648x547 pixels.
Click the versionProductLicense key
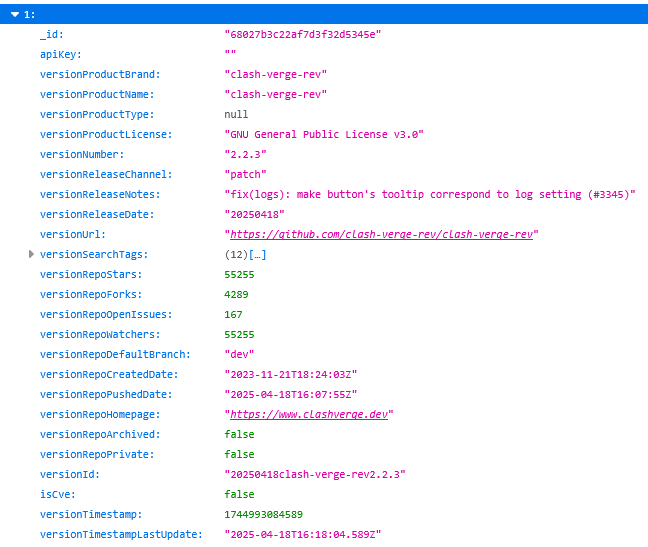point(106,134)
